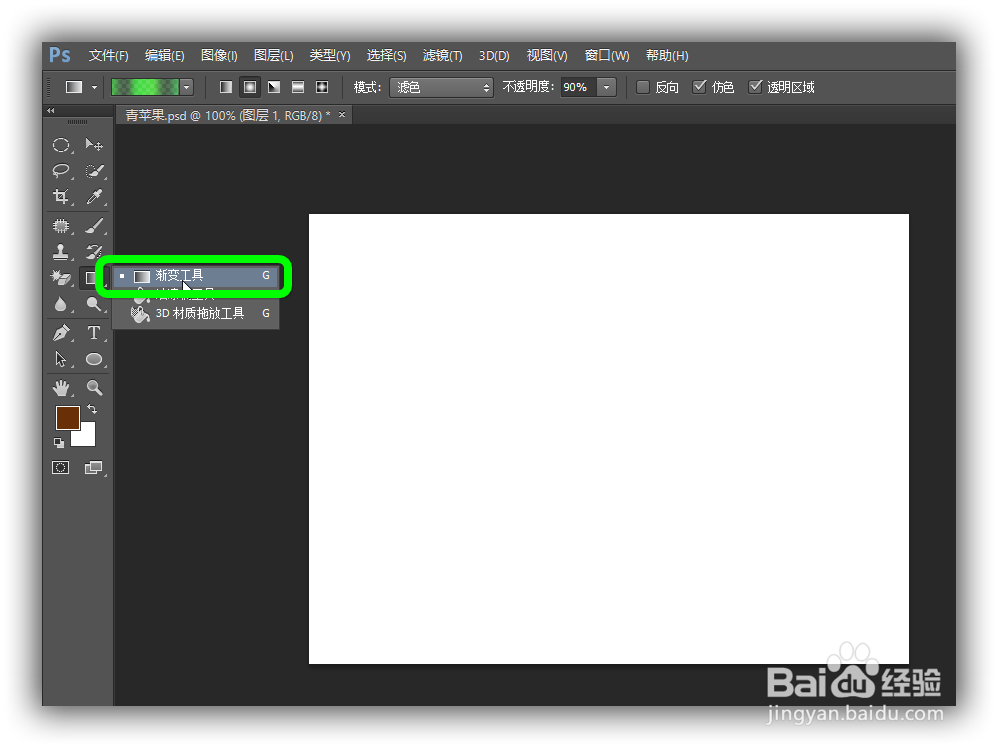Uncheck the 仿色 (Dither) option

tap(698, 87)
